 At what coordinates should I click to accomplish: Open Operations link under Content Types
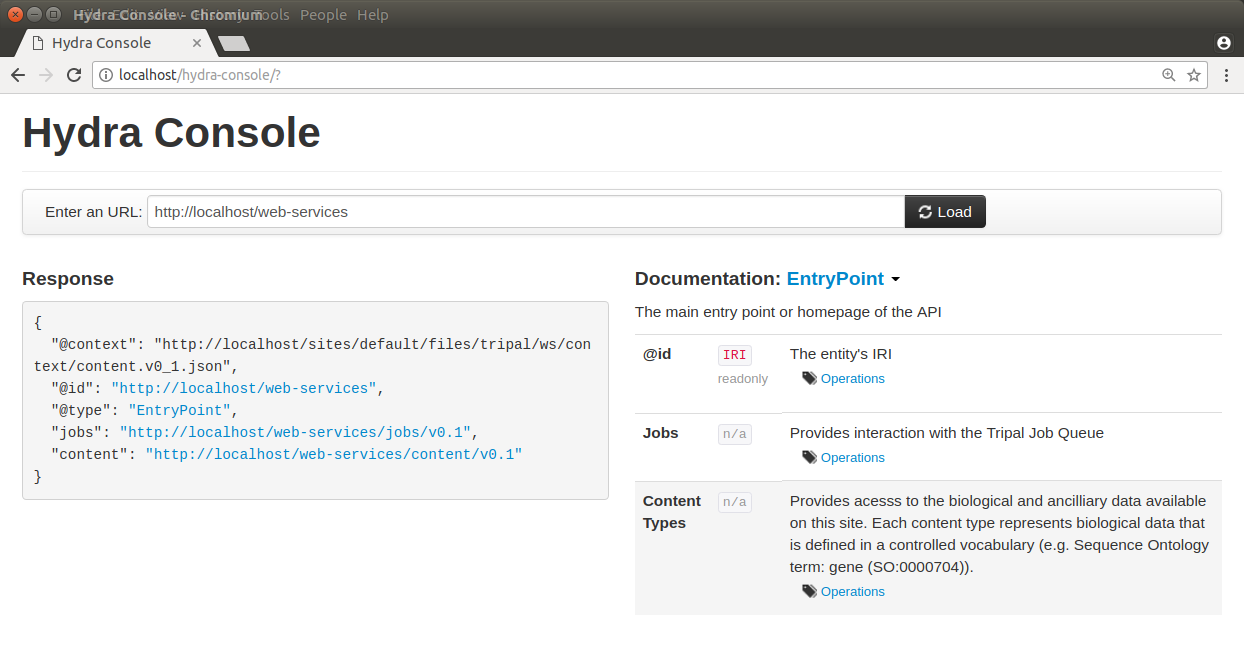[x=852, y=592]
